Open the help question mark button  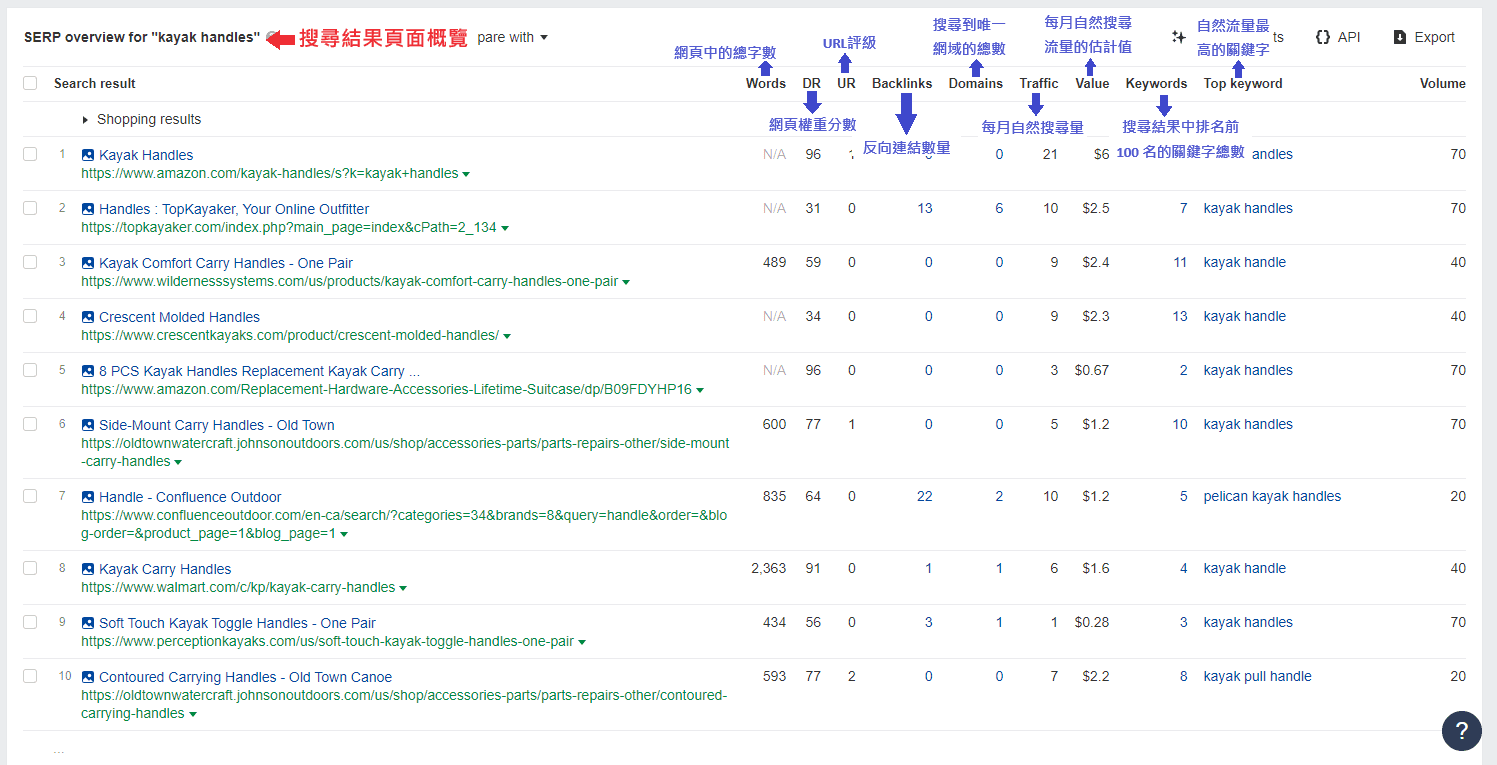1461,730
